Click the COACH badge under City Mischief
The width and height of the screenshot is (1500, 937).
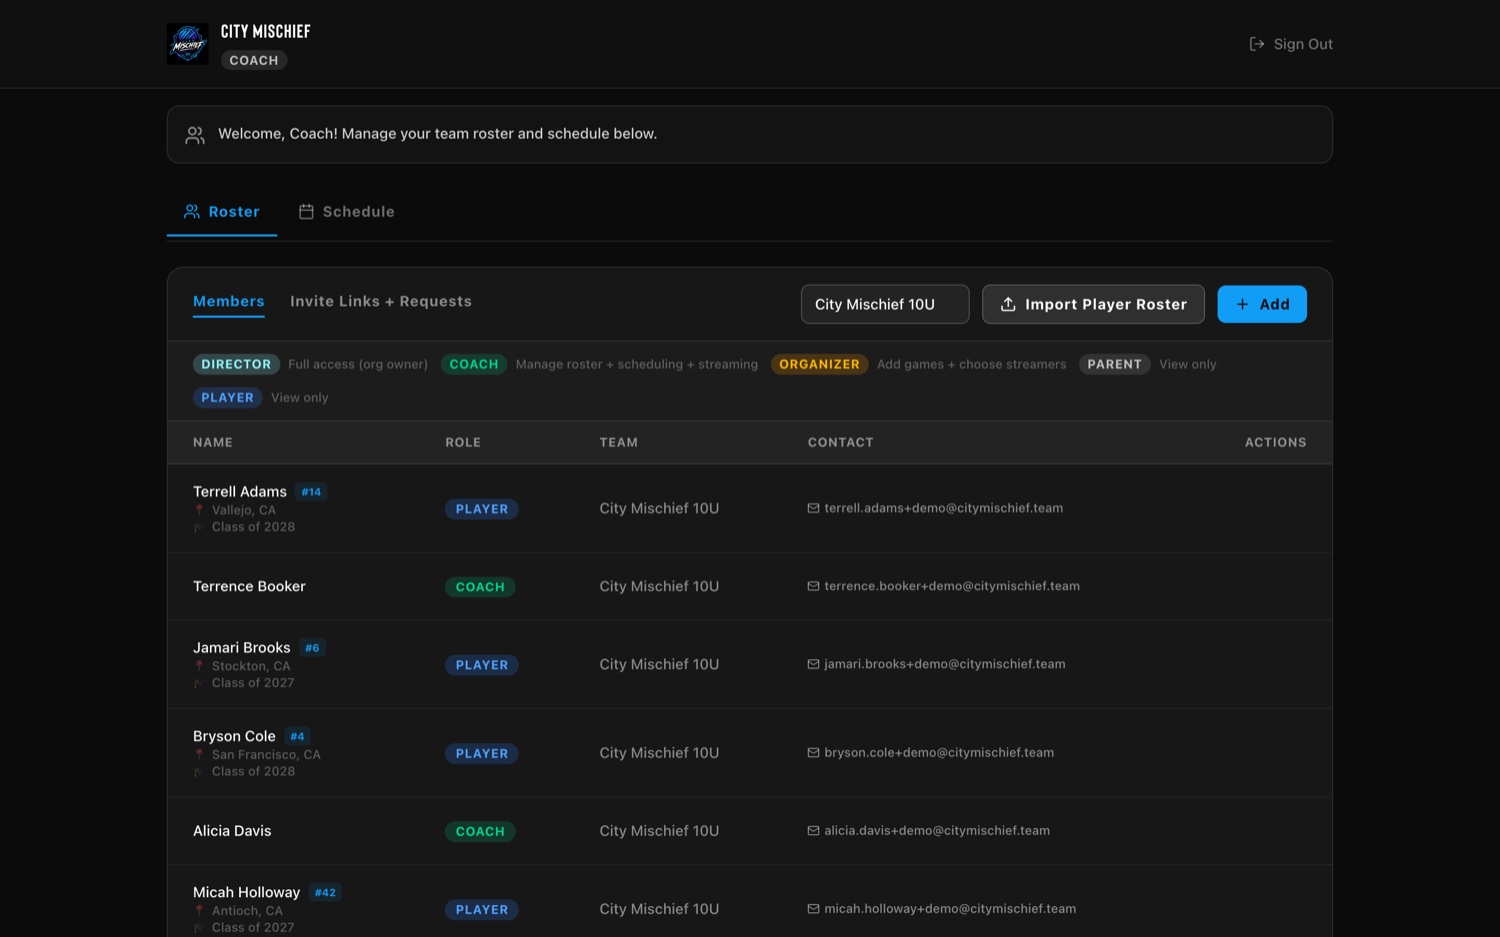(x=254, y=60)
